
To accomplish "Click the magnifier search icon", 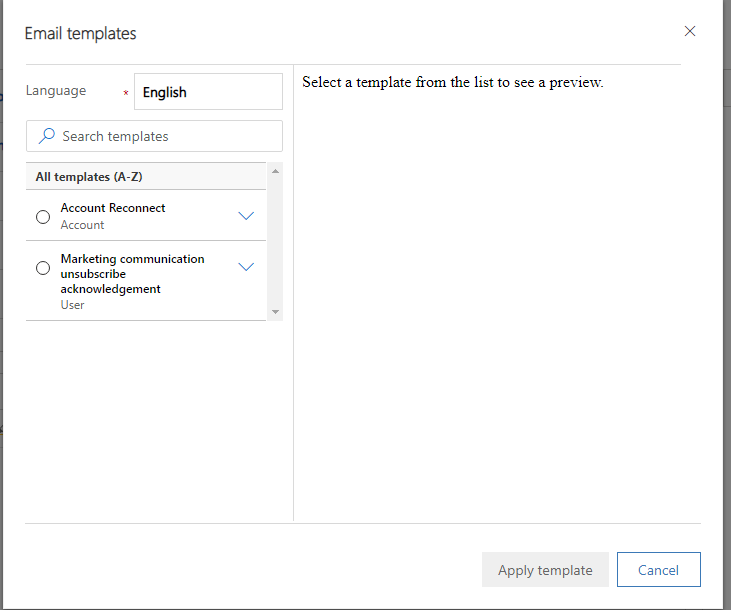I will coord(47,136).
